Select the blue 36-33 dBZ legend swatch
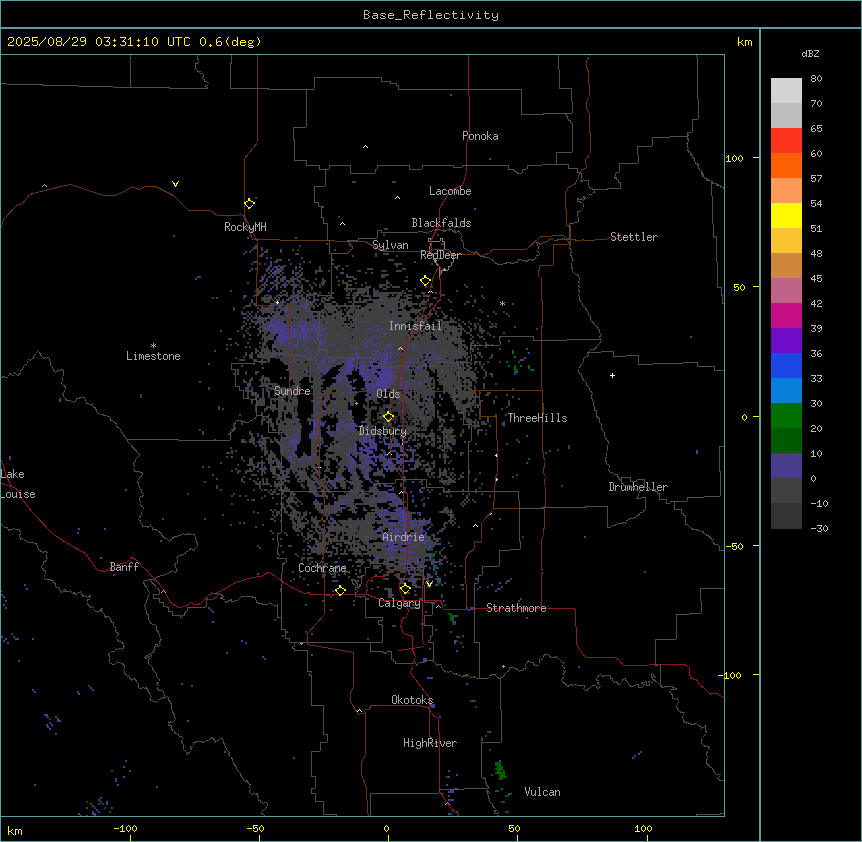862x842 pixels. coord(786,365)
